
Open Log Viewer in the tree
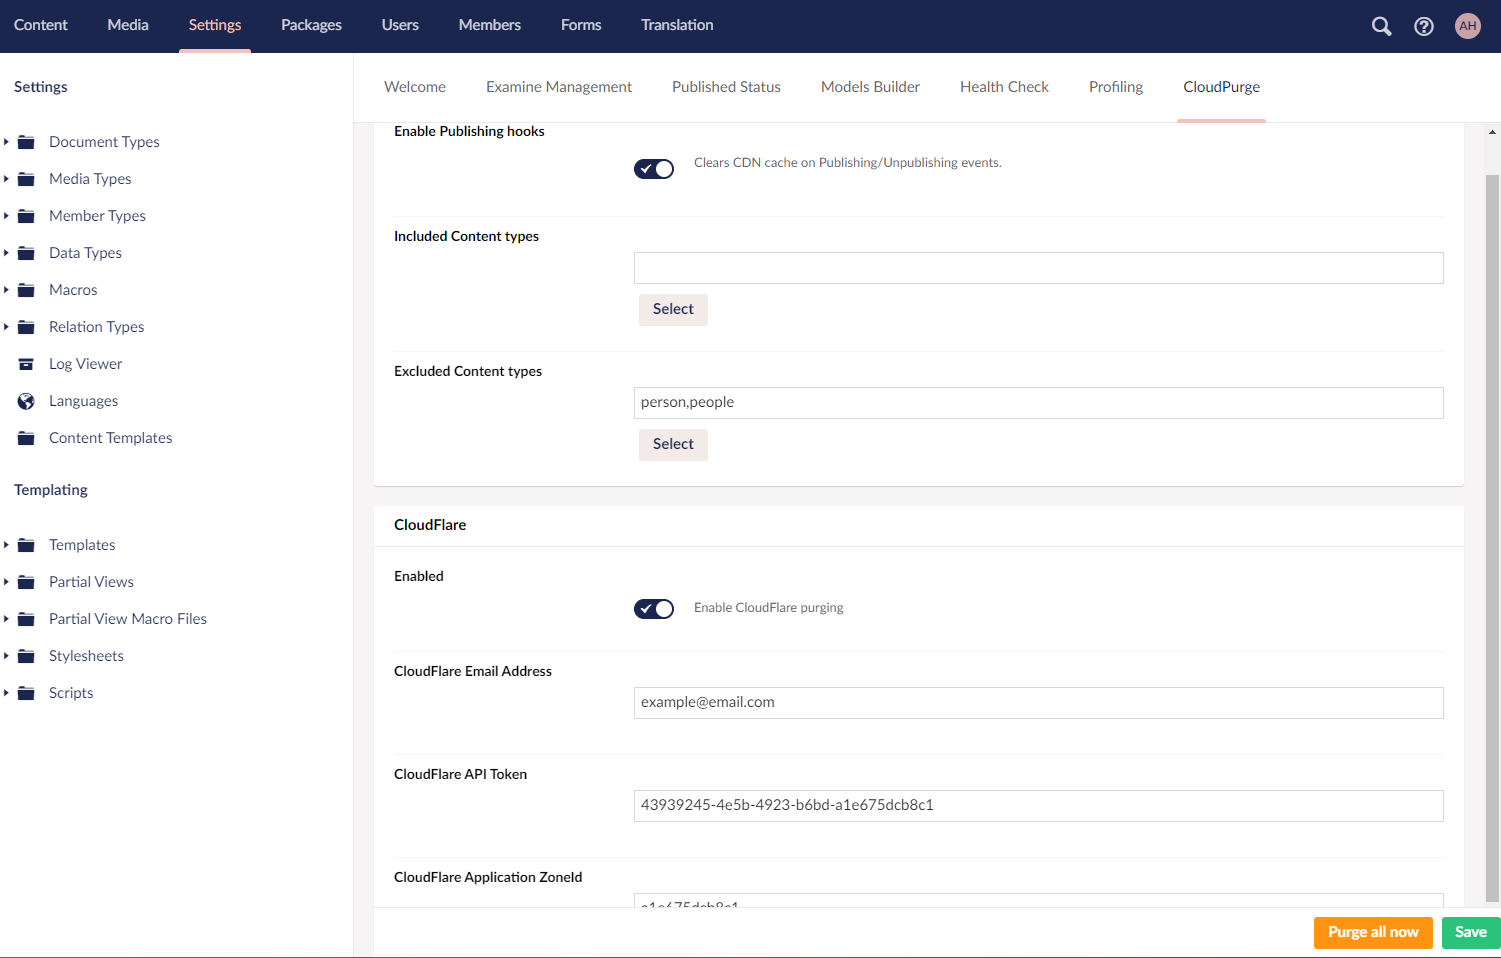(86, 364)
